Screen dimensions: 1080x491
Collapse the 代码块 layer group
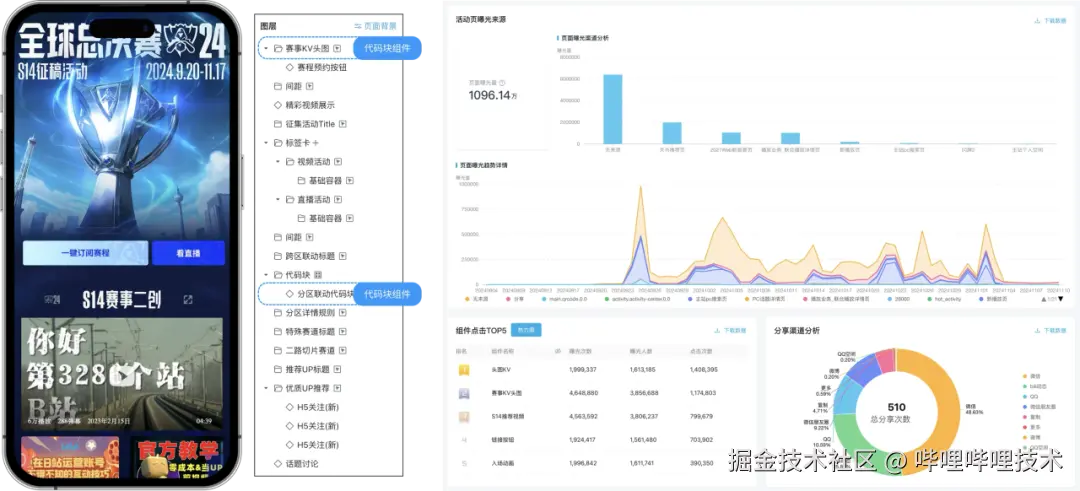(267, 275)
